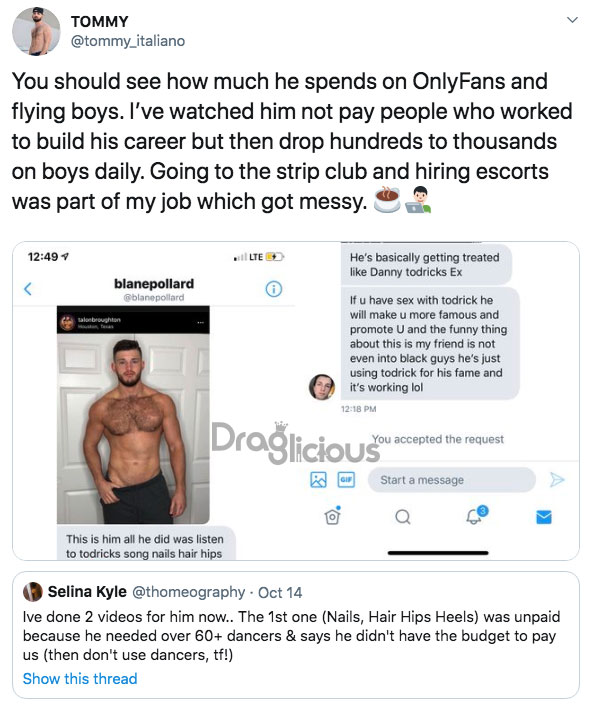Open the Home tab icon

tap(332, 516)
